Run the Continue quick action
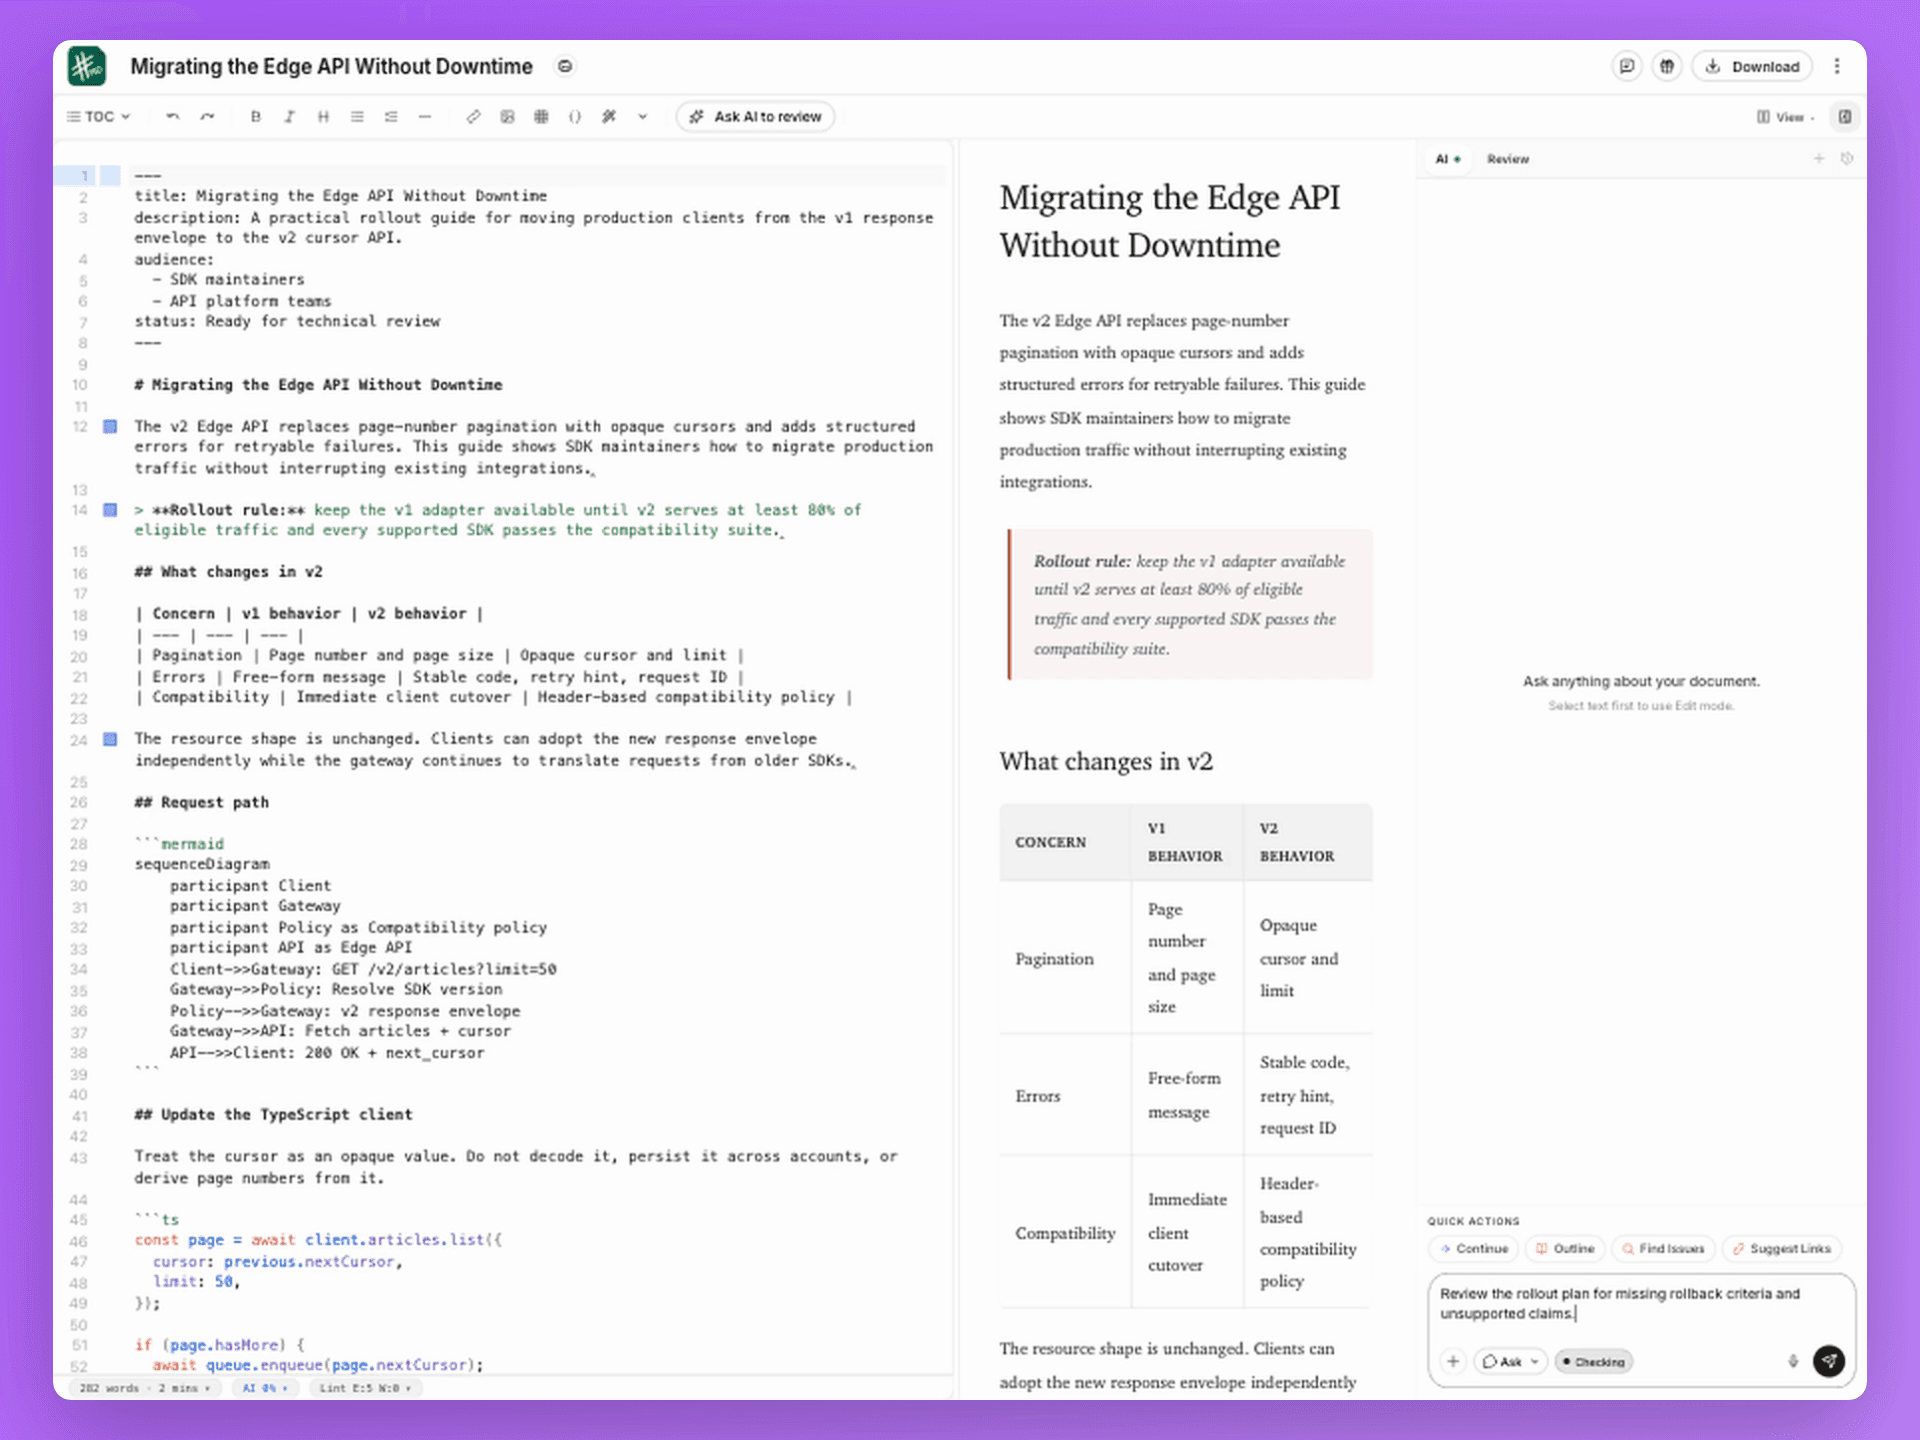The image size is (1920, 1440). pos(1474,1249)
